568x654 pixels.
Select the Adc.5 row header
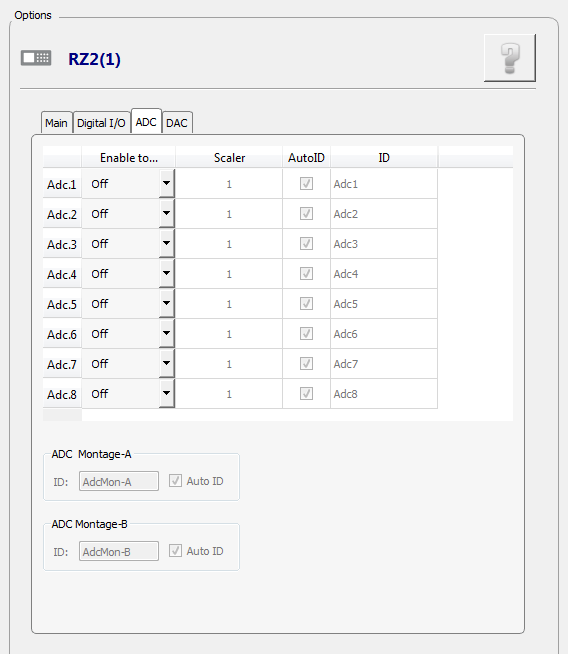pyautogui.click(x=62, y=304)
